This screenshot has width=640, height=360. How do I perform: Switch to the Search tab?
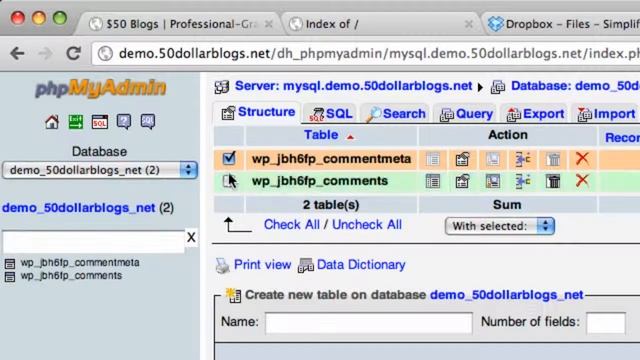[395, 113]
